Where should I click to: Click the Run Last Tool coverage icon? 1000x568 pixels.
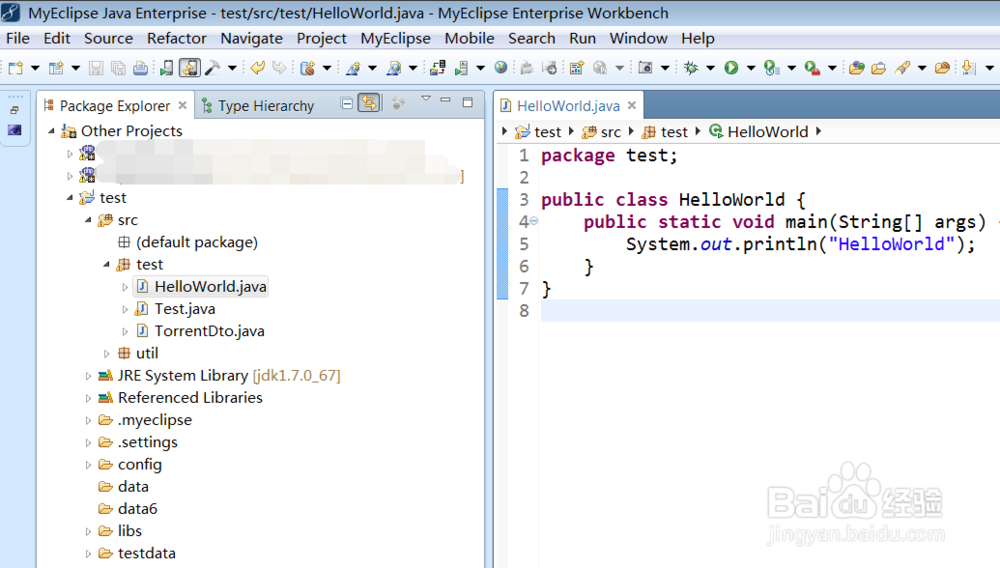772,68
